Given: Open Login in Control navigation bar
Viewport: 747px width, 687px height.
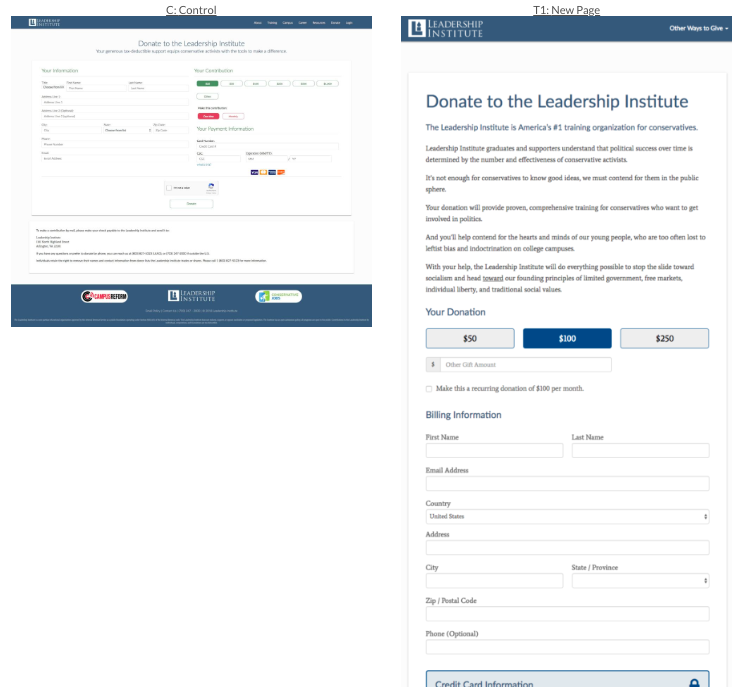Looking at the screenshot, I should click(349, 23).
